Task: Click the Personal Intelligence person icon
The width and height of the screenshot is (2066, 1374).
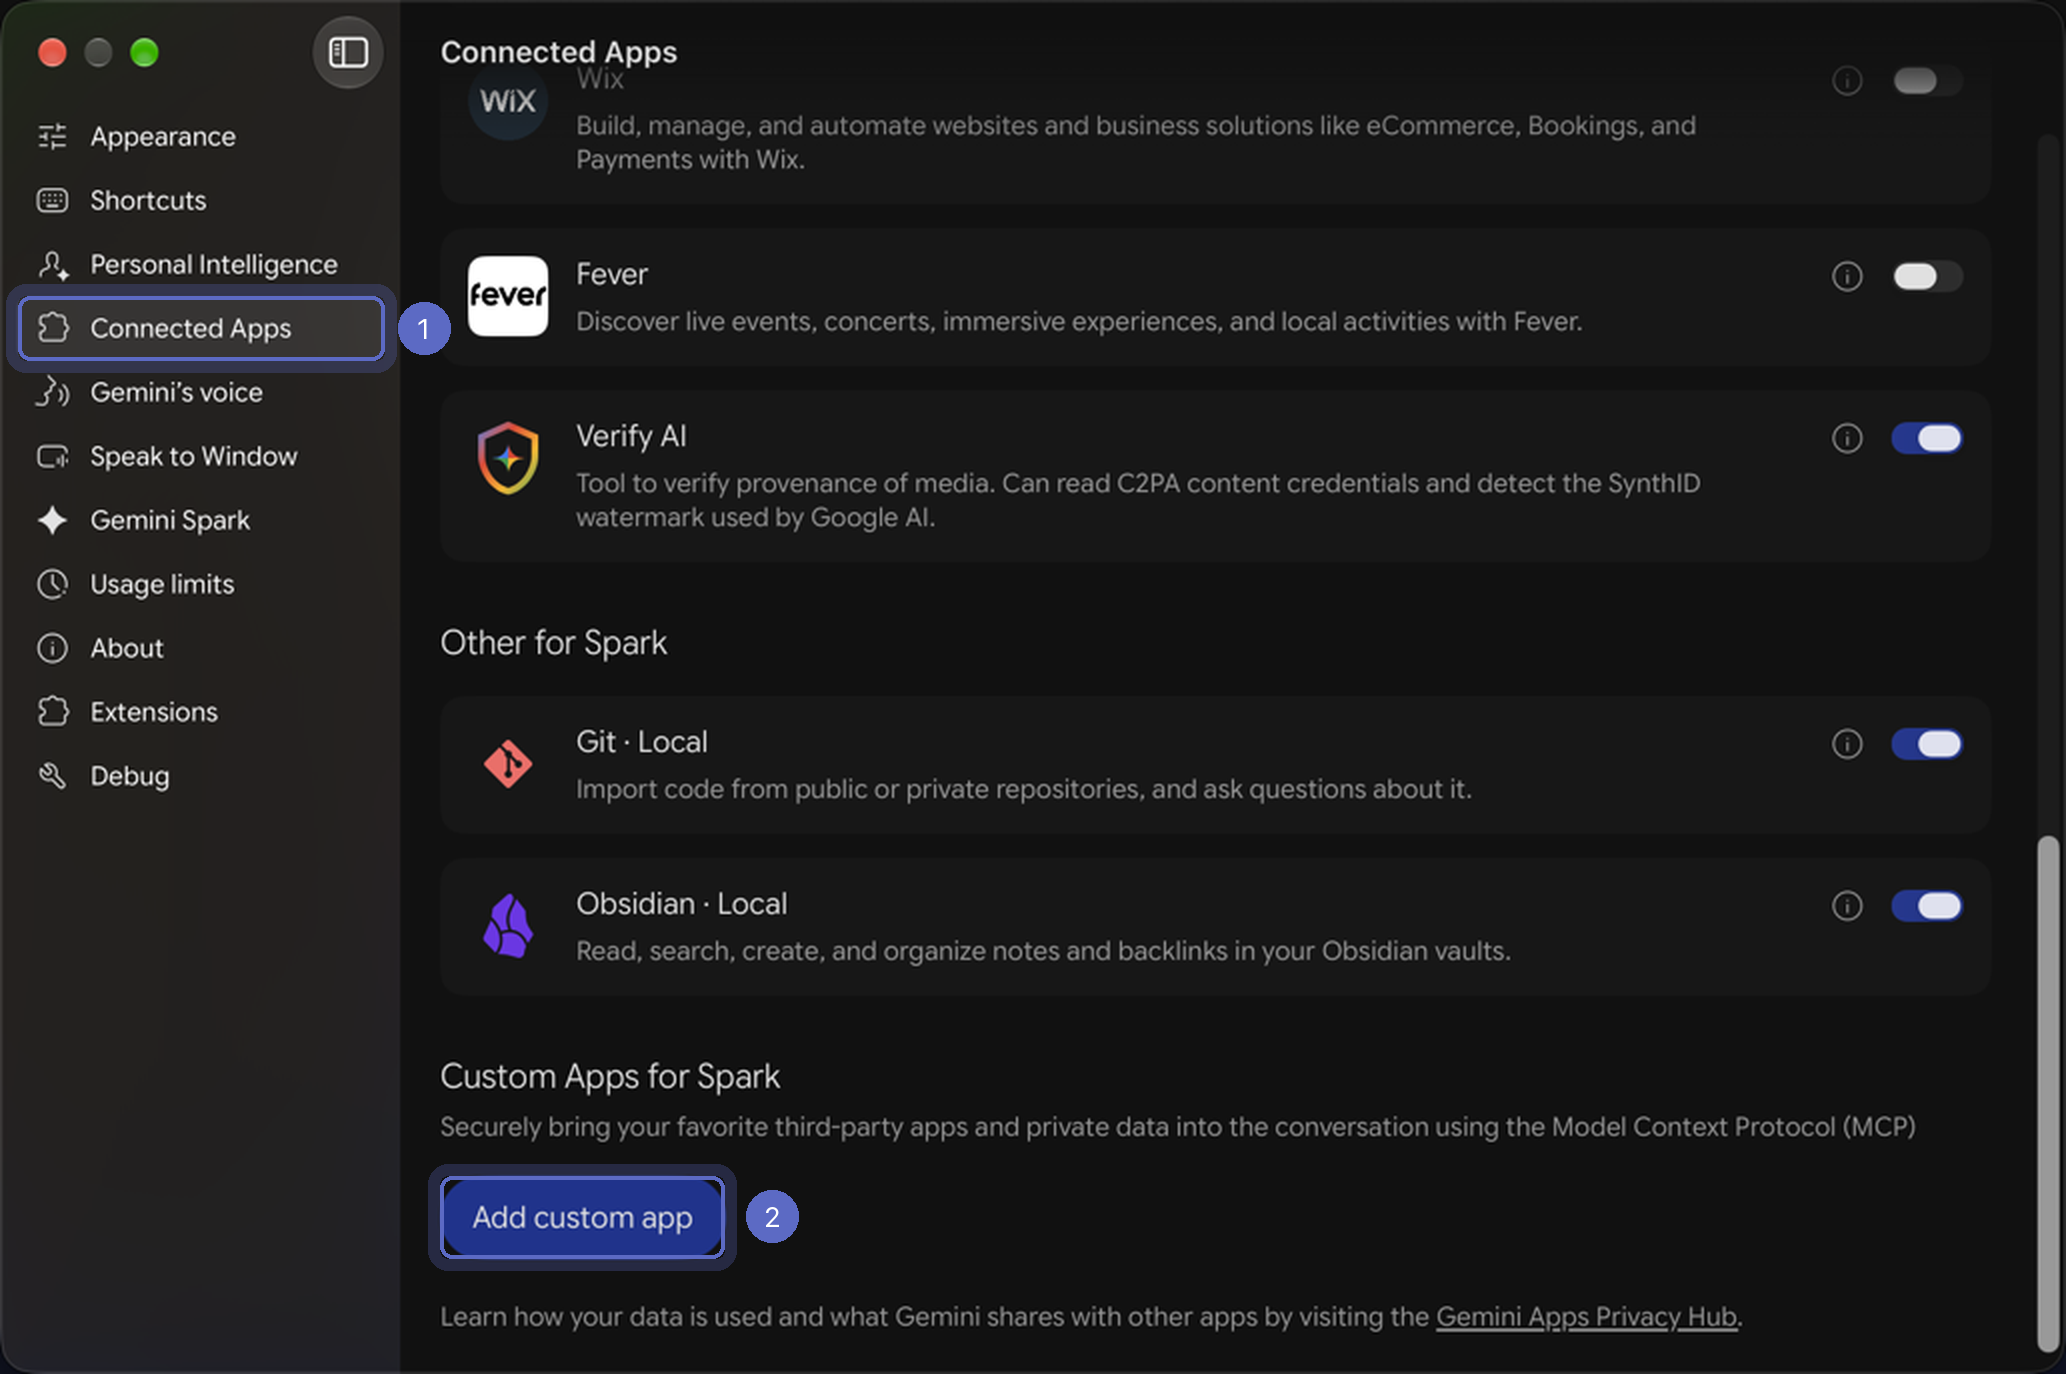Action: 52,264
